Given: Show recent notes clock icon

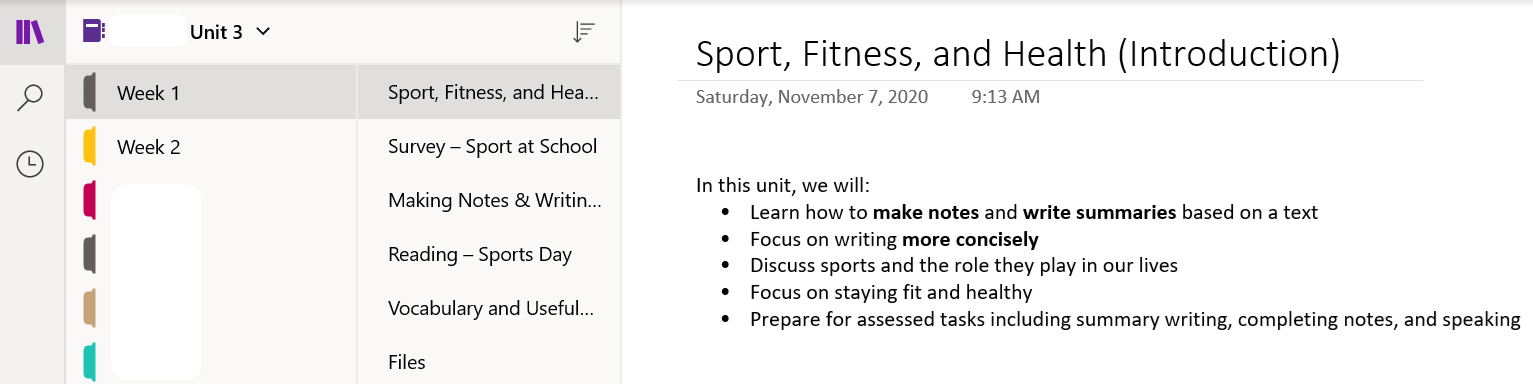Looking at the screenshot, I should 30,164.
